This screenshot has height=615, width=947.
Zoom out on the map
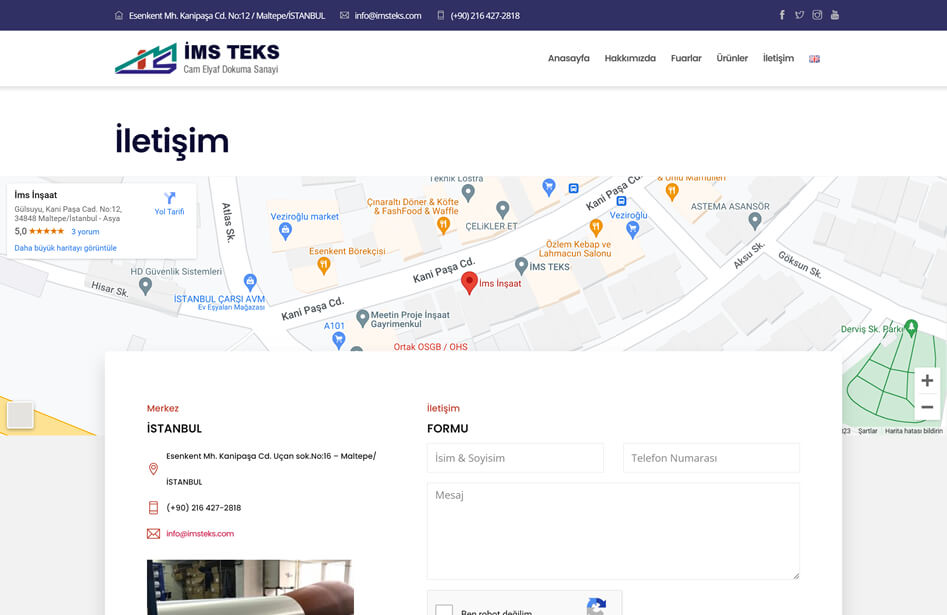coord(927,407)
